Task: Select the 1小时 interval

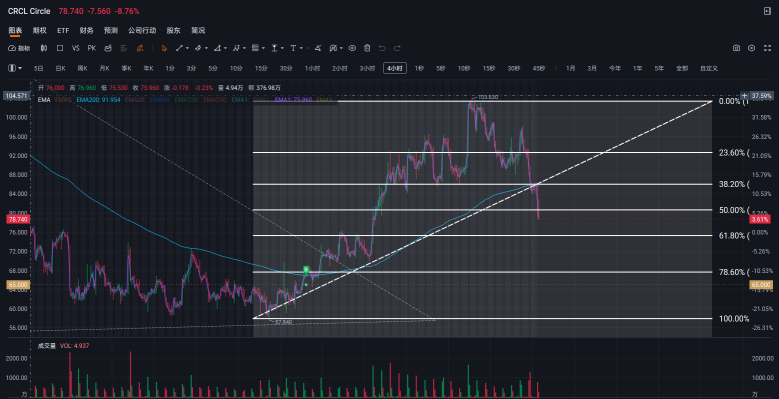Action: tap(311, 68)
